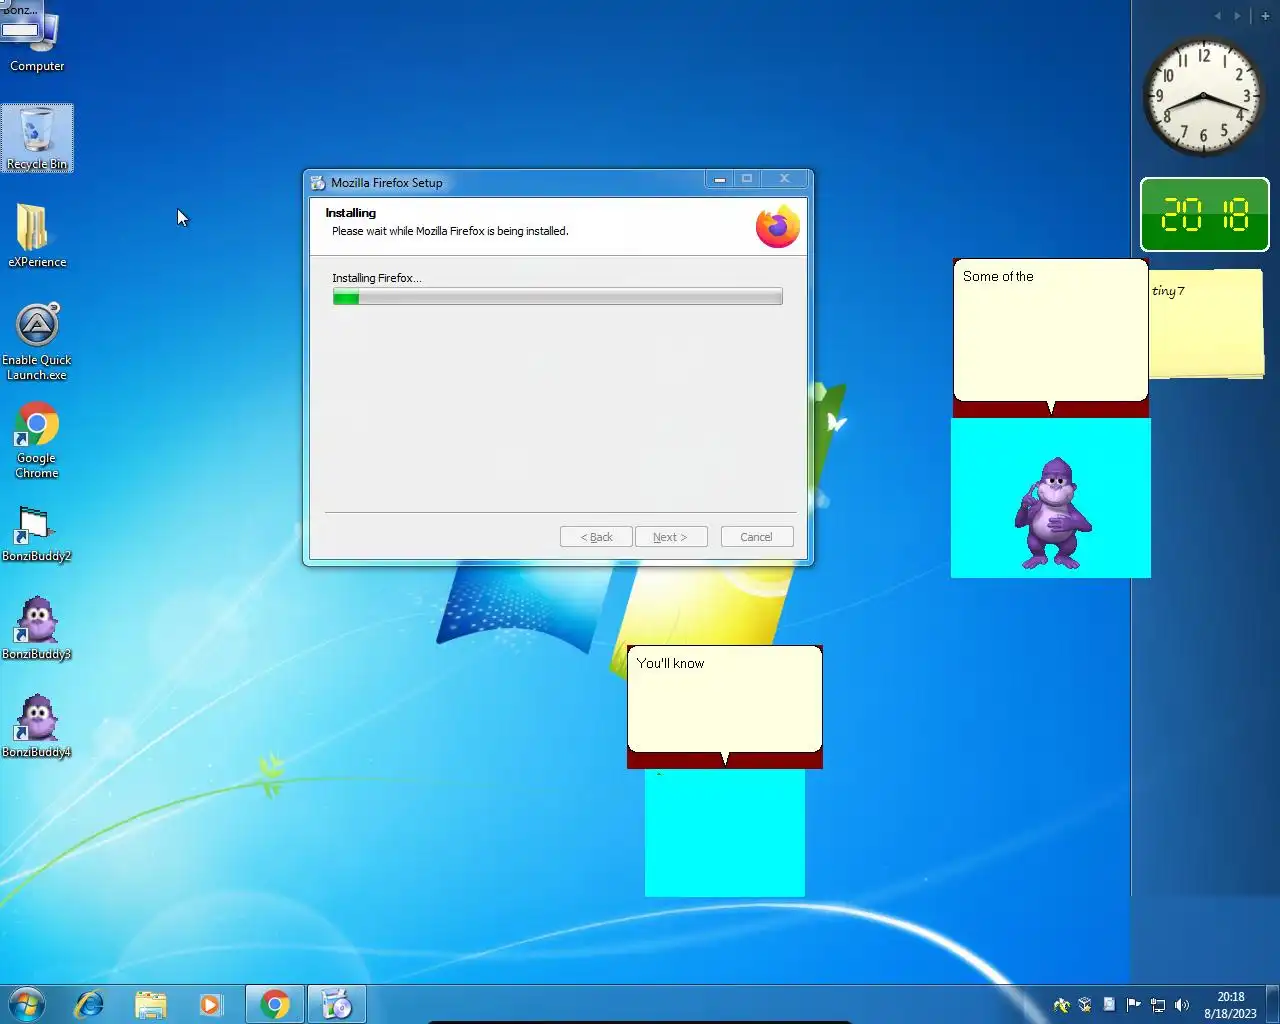Click the banana tray icon
1280x1024 pixels.
[1062, 1005]
